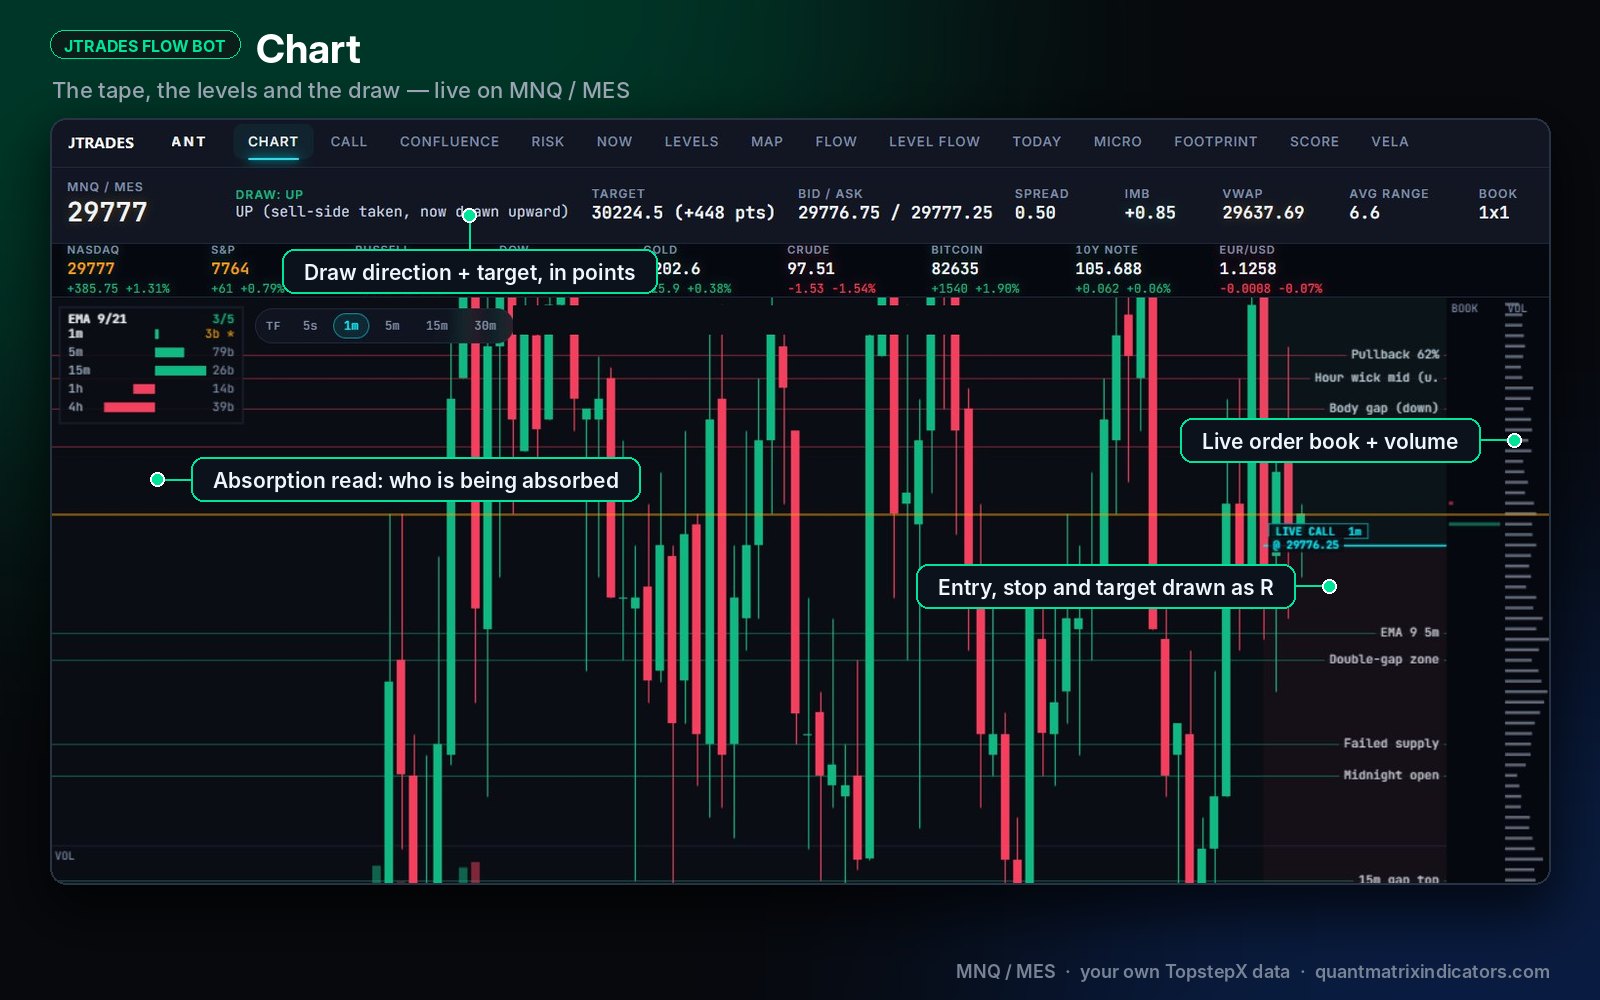Image resolution: width=1600 pixels, height=1000 pixels.
Task: Show the TODAY tab
Action: point(1036,142)
